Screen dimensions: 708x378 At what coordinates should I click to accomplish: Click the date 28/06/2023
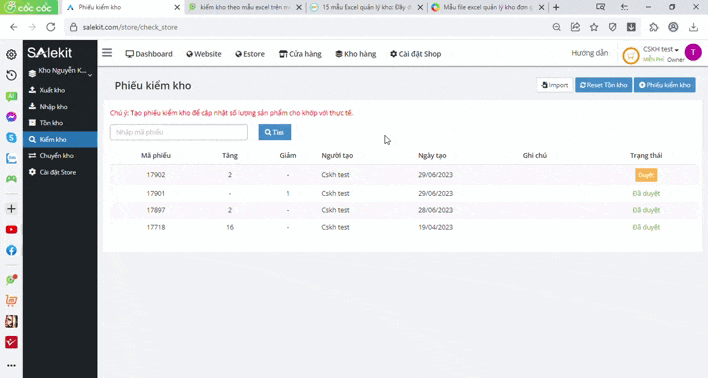(x=435, y=210)
